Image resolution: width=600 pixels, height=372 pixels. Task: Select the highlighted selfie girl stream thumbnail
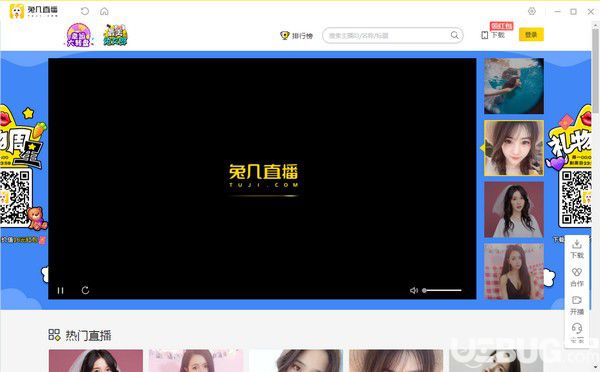[x=514, y=148]
